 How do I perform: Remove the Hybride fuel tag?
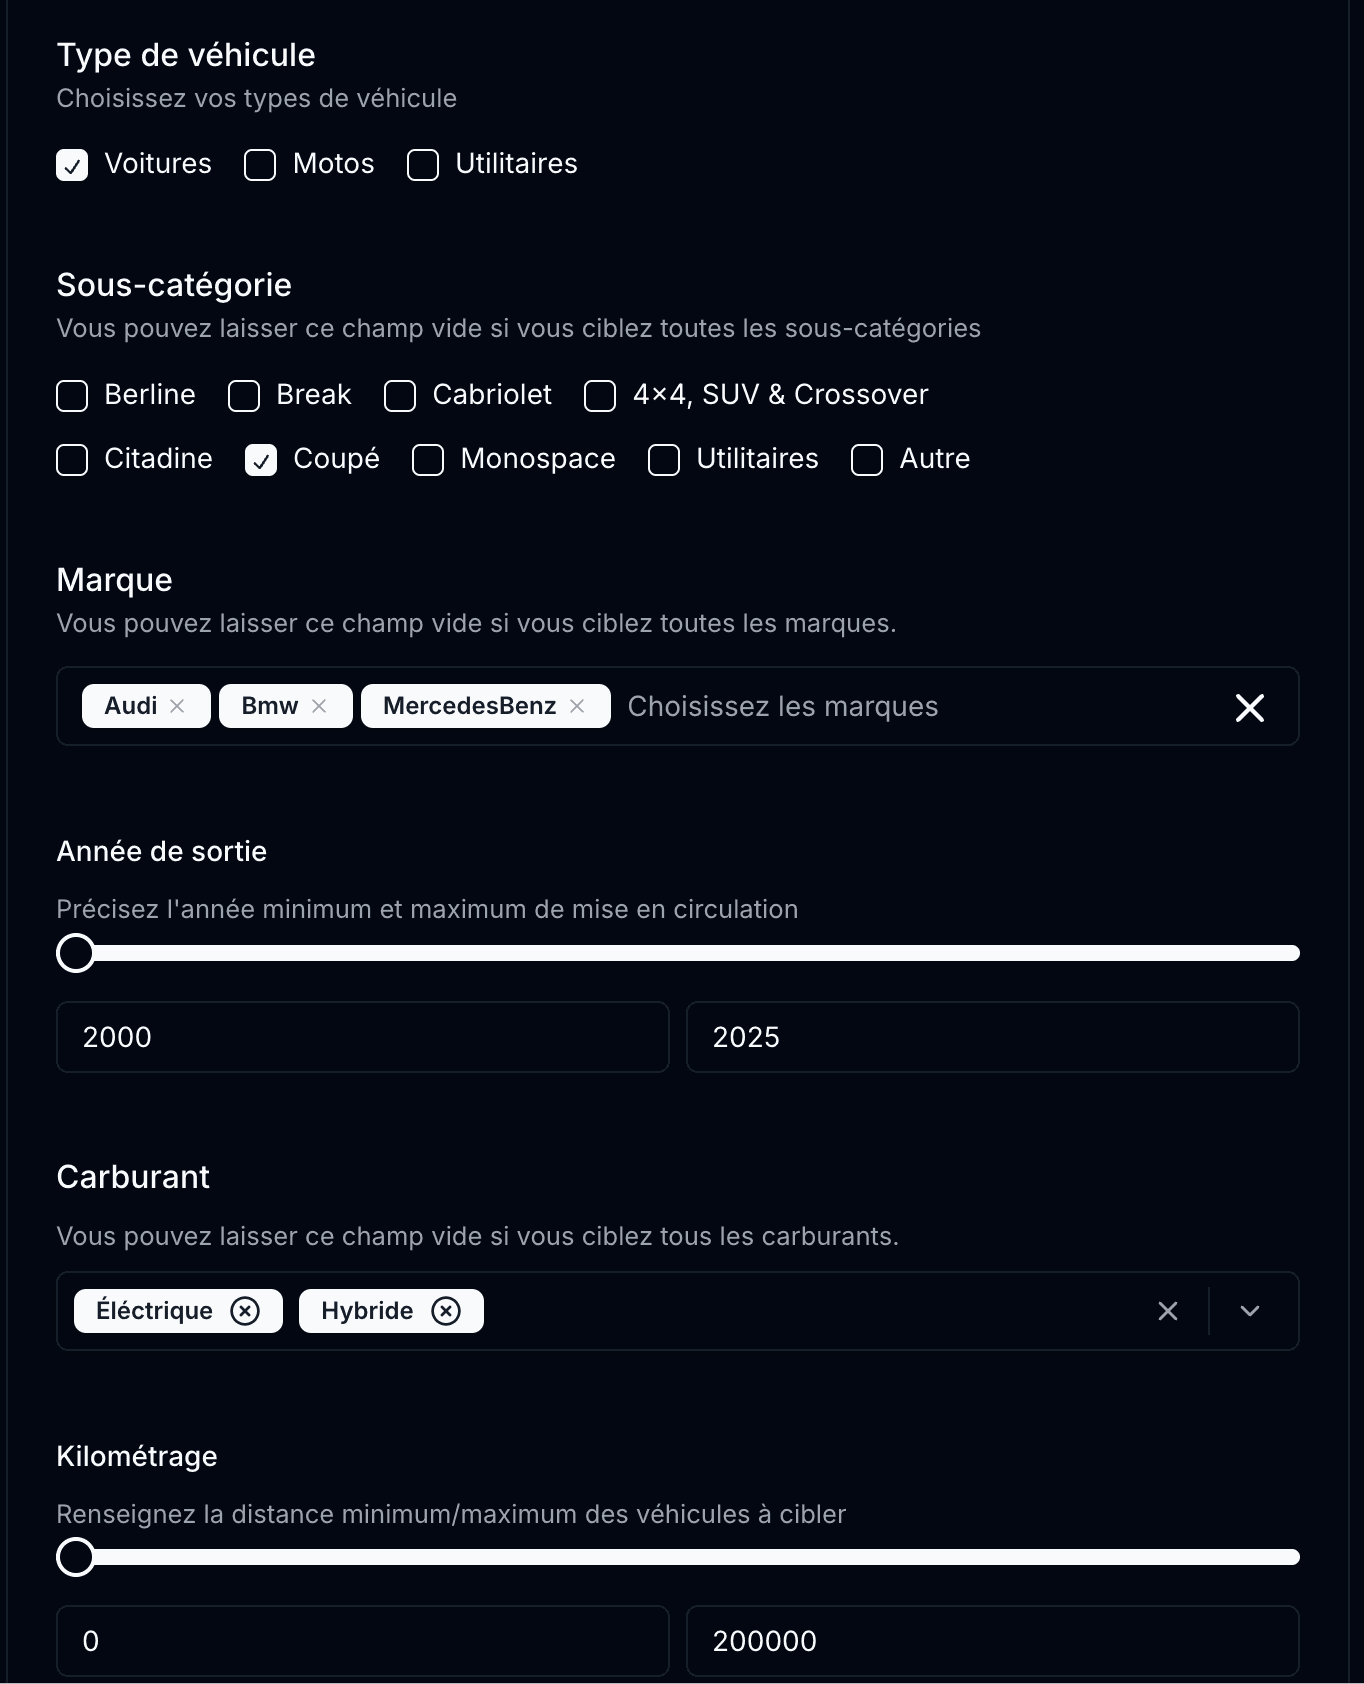[x=447, y=1310]
